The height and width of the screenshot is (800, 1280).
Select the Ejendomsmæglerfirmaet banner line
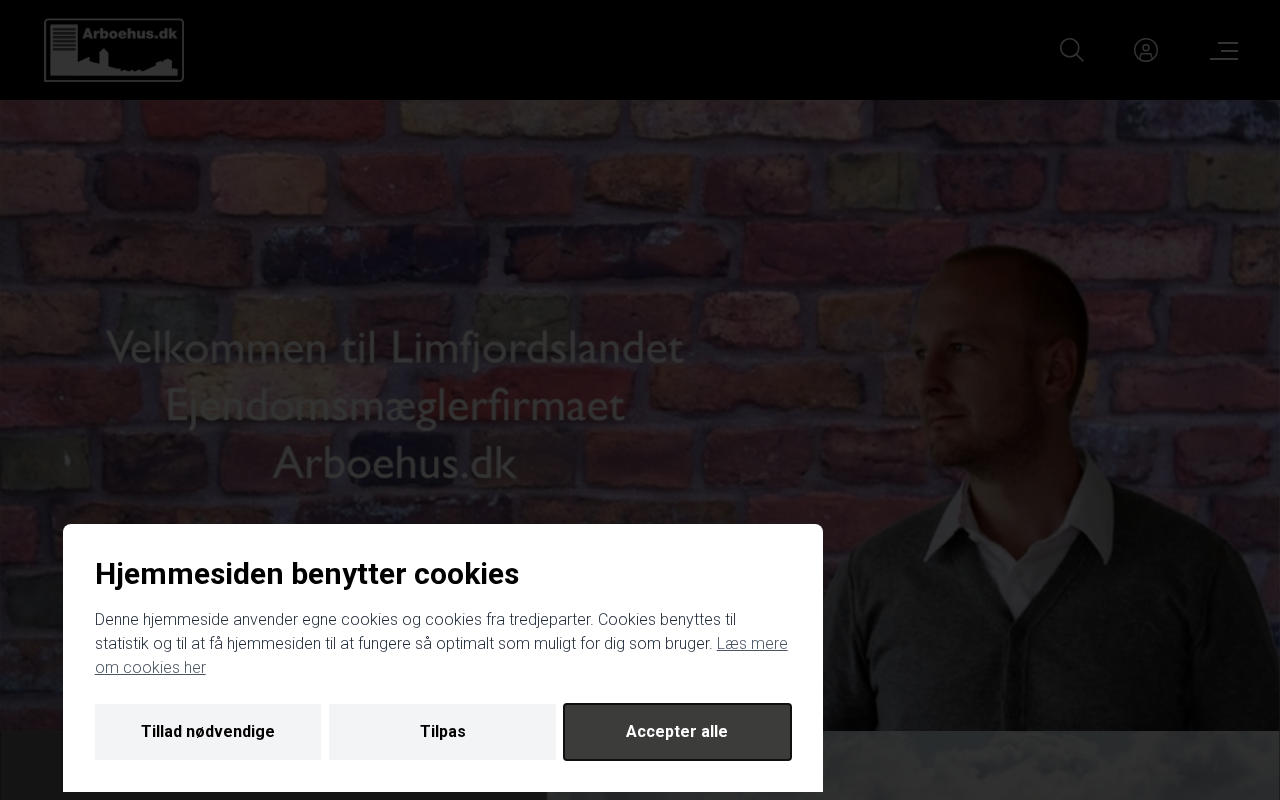click(x=395, y=406)
